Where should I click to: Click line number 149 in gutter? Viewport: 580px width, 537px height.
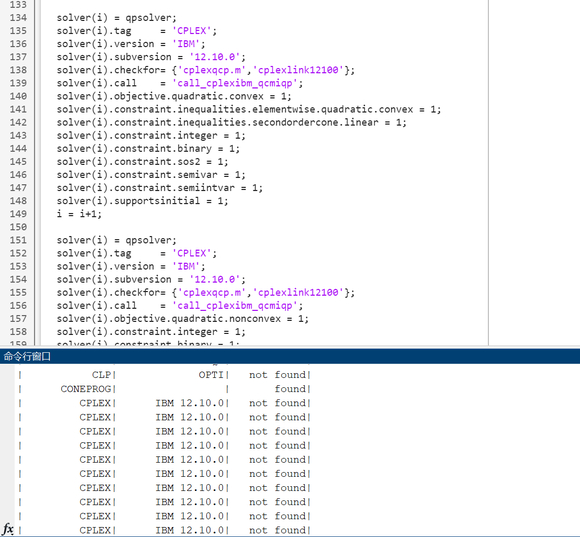click(18, 214)
